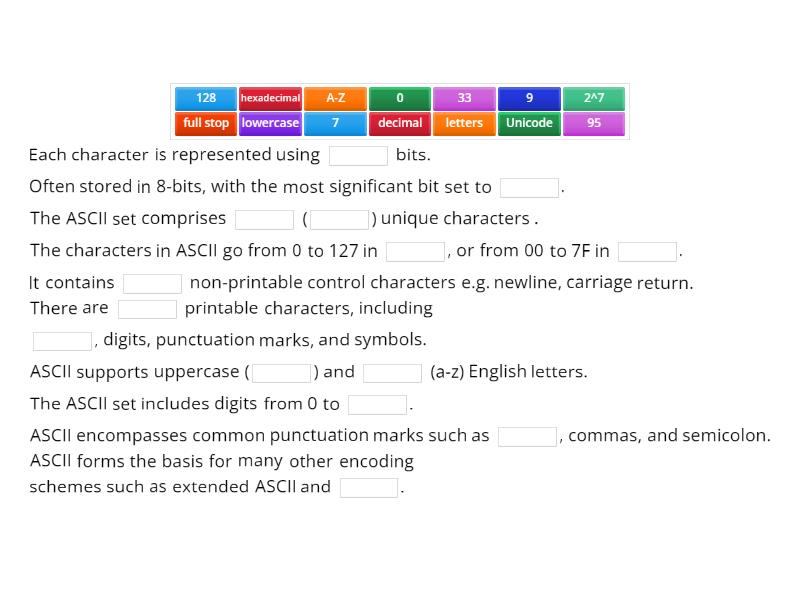Select the "128" answer tile

[x=204, y=98]
